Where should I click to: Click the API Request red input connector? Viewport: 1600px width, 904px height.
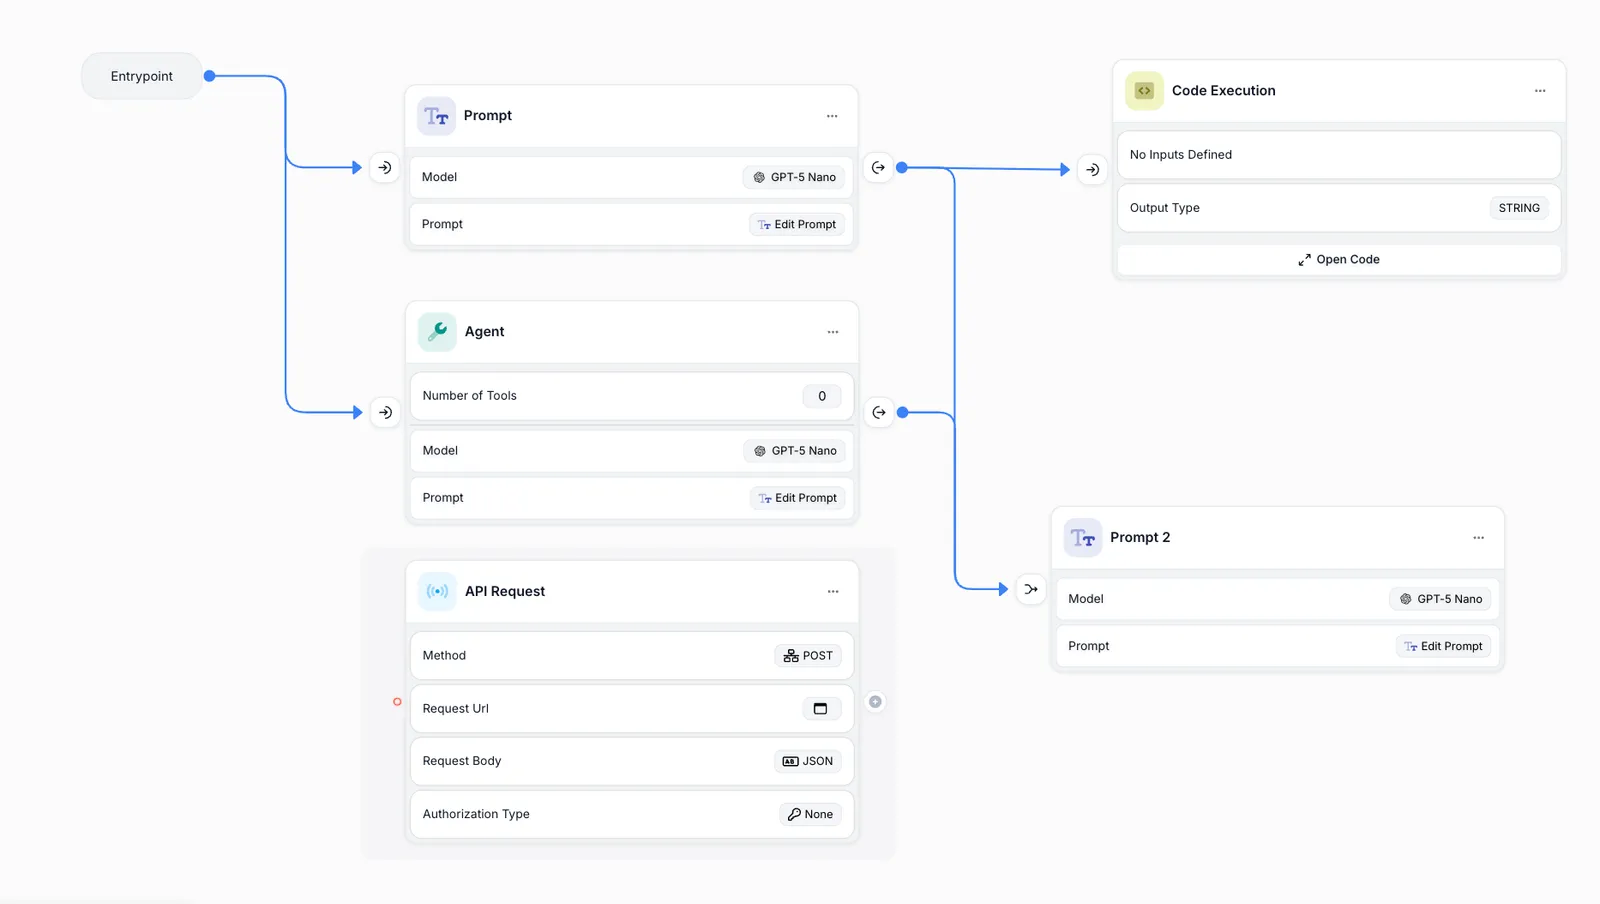tap(397, 702)
